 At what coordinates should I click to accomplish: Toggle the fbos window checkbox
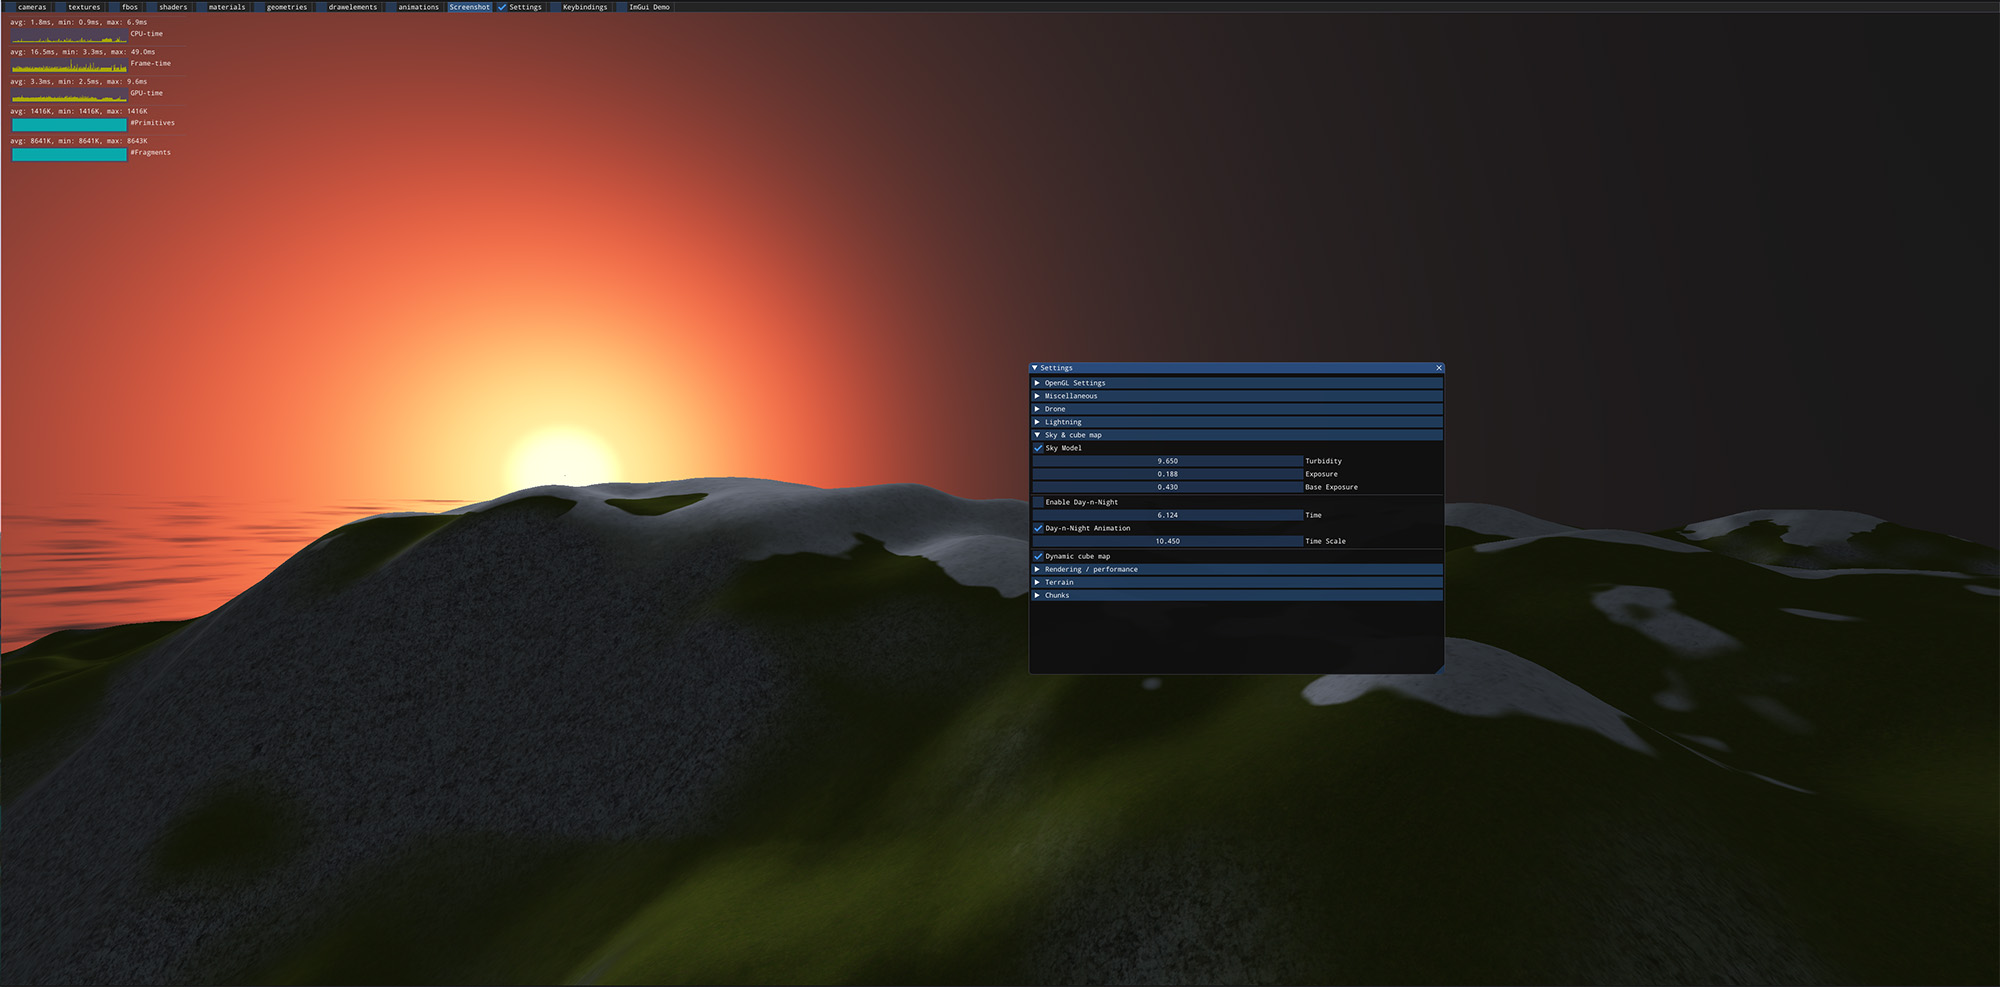115,7
